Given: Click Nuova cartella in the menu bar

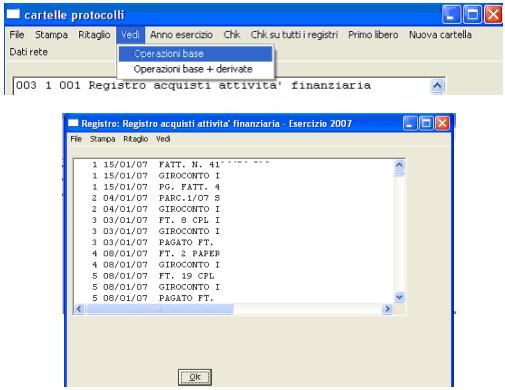Looking at the screenshot, I should [x=440, y=35].
